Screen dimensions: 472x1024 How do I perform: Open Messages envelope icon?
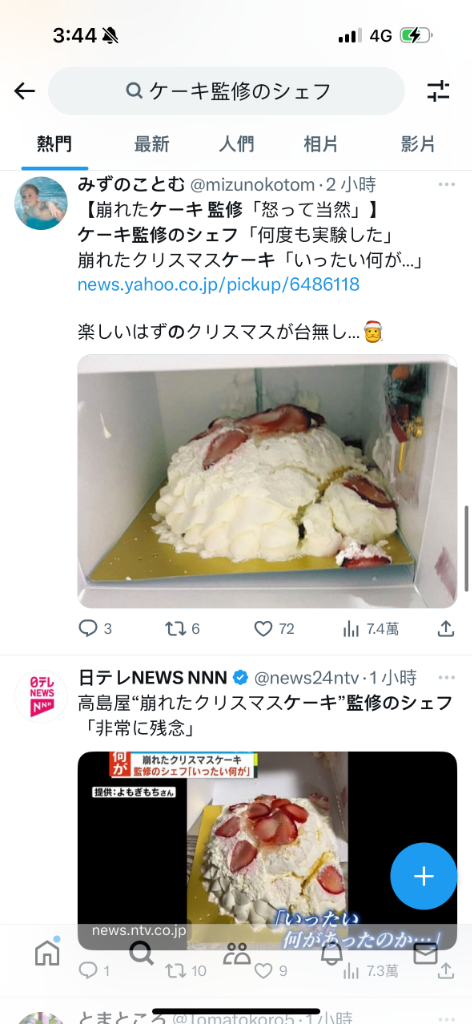tap(426, 954)
